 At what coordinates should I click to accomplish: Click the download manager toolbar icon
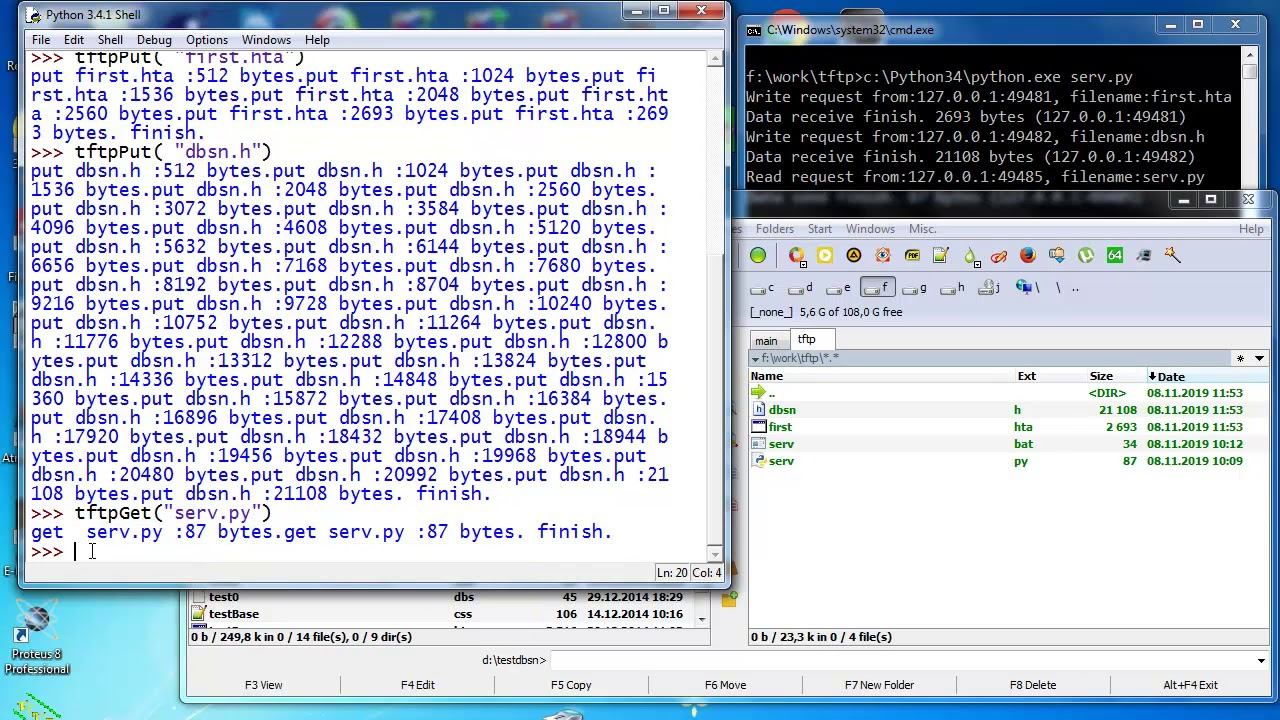tap(1057, 256)
